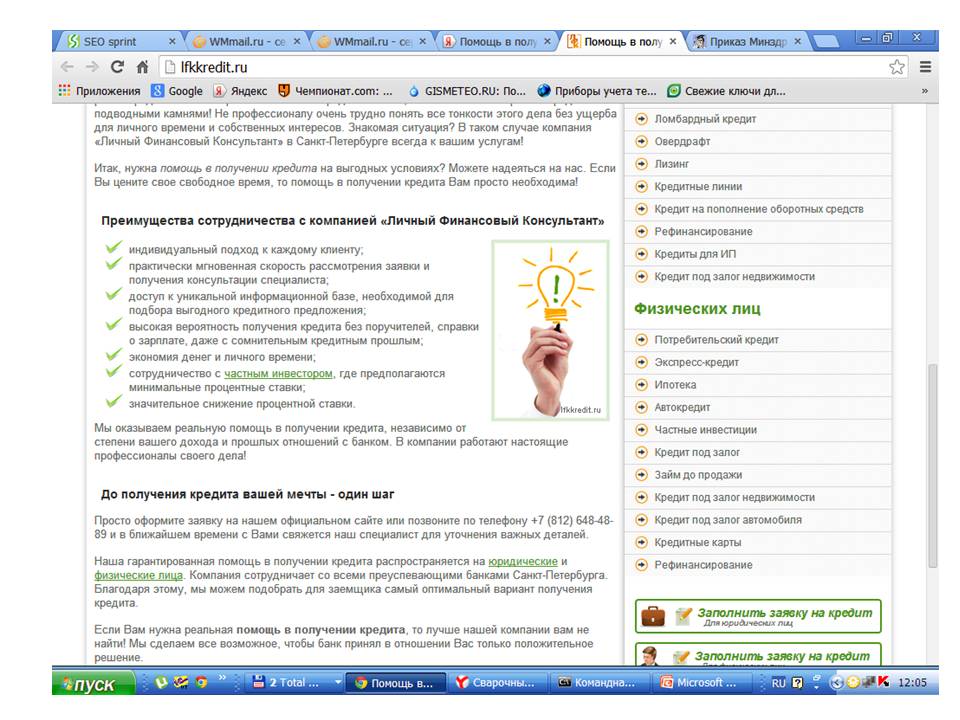Switch to the Microsoft ... taskbar window
The image size is (960, 720).
(700, 683)
